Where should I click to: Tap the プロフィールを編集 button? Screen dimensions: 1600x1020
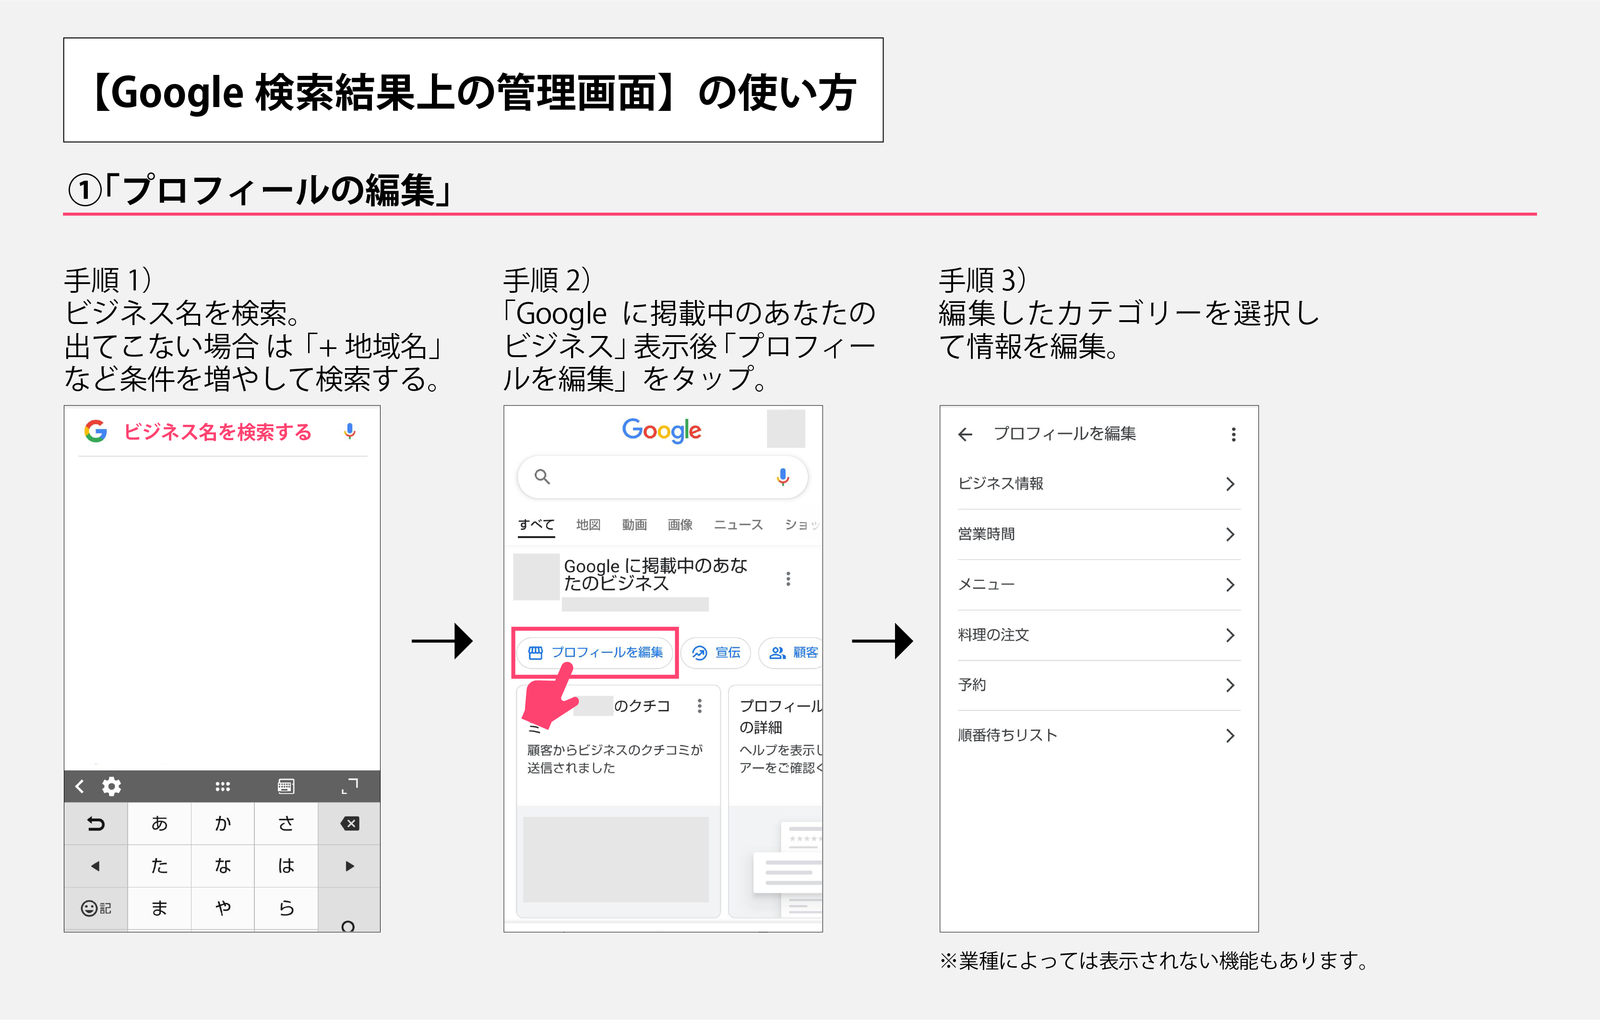tap(595, 653)
